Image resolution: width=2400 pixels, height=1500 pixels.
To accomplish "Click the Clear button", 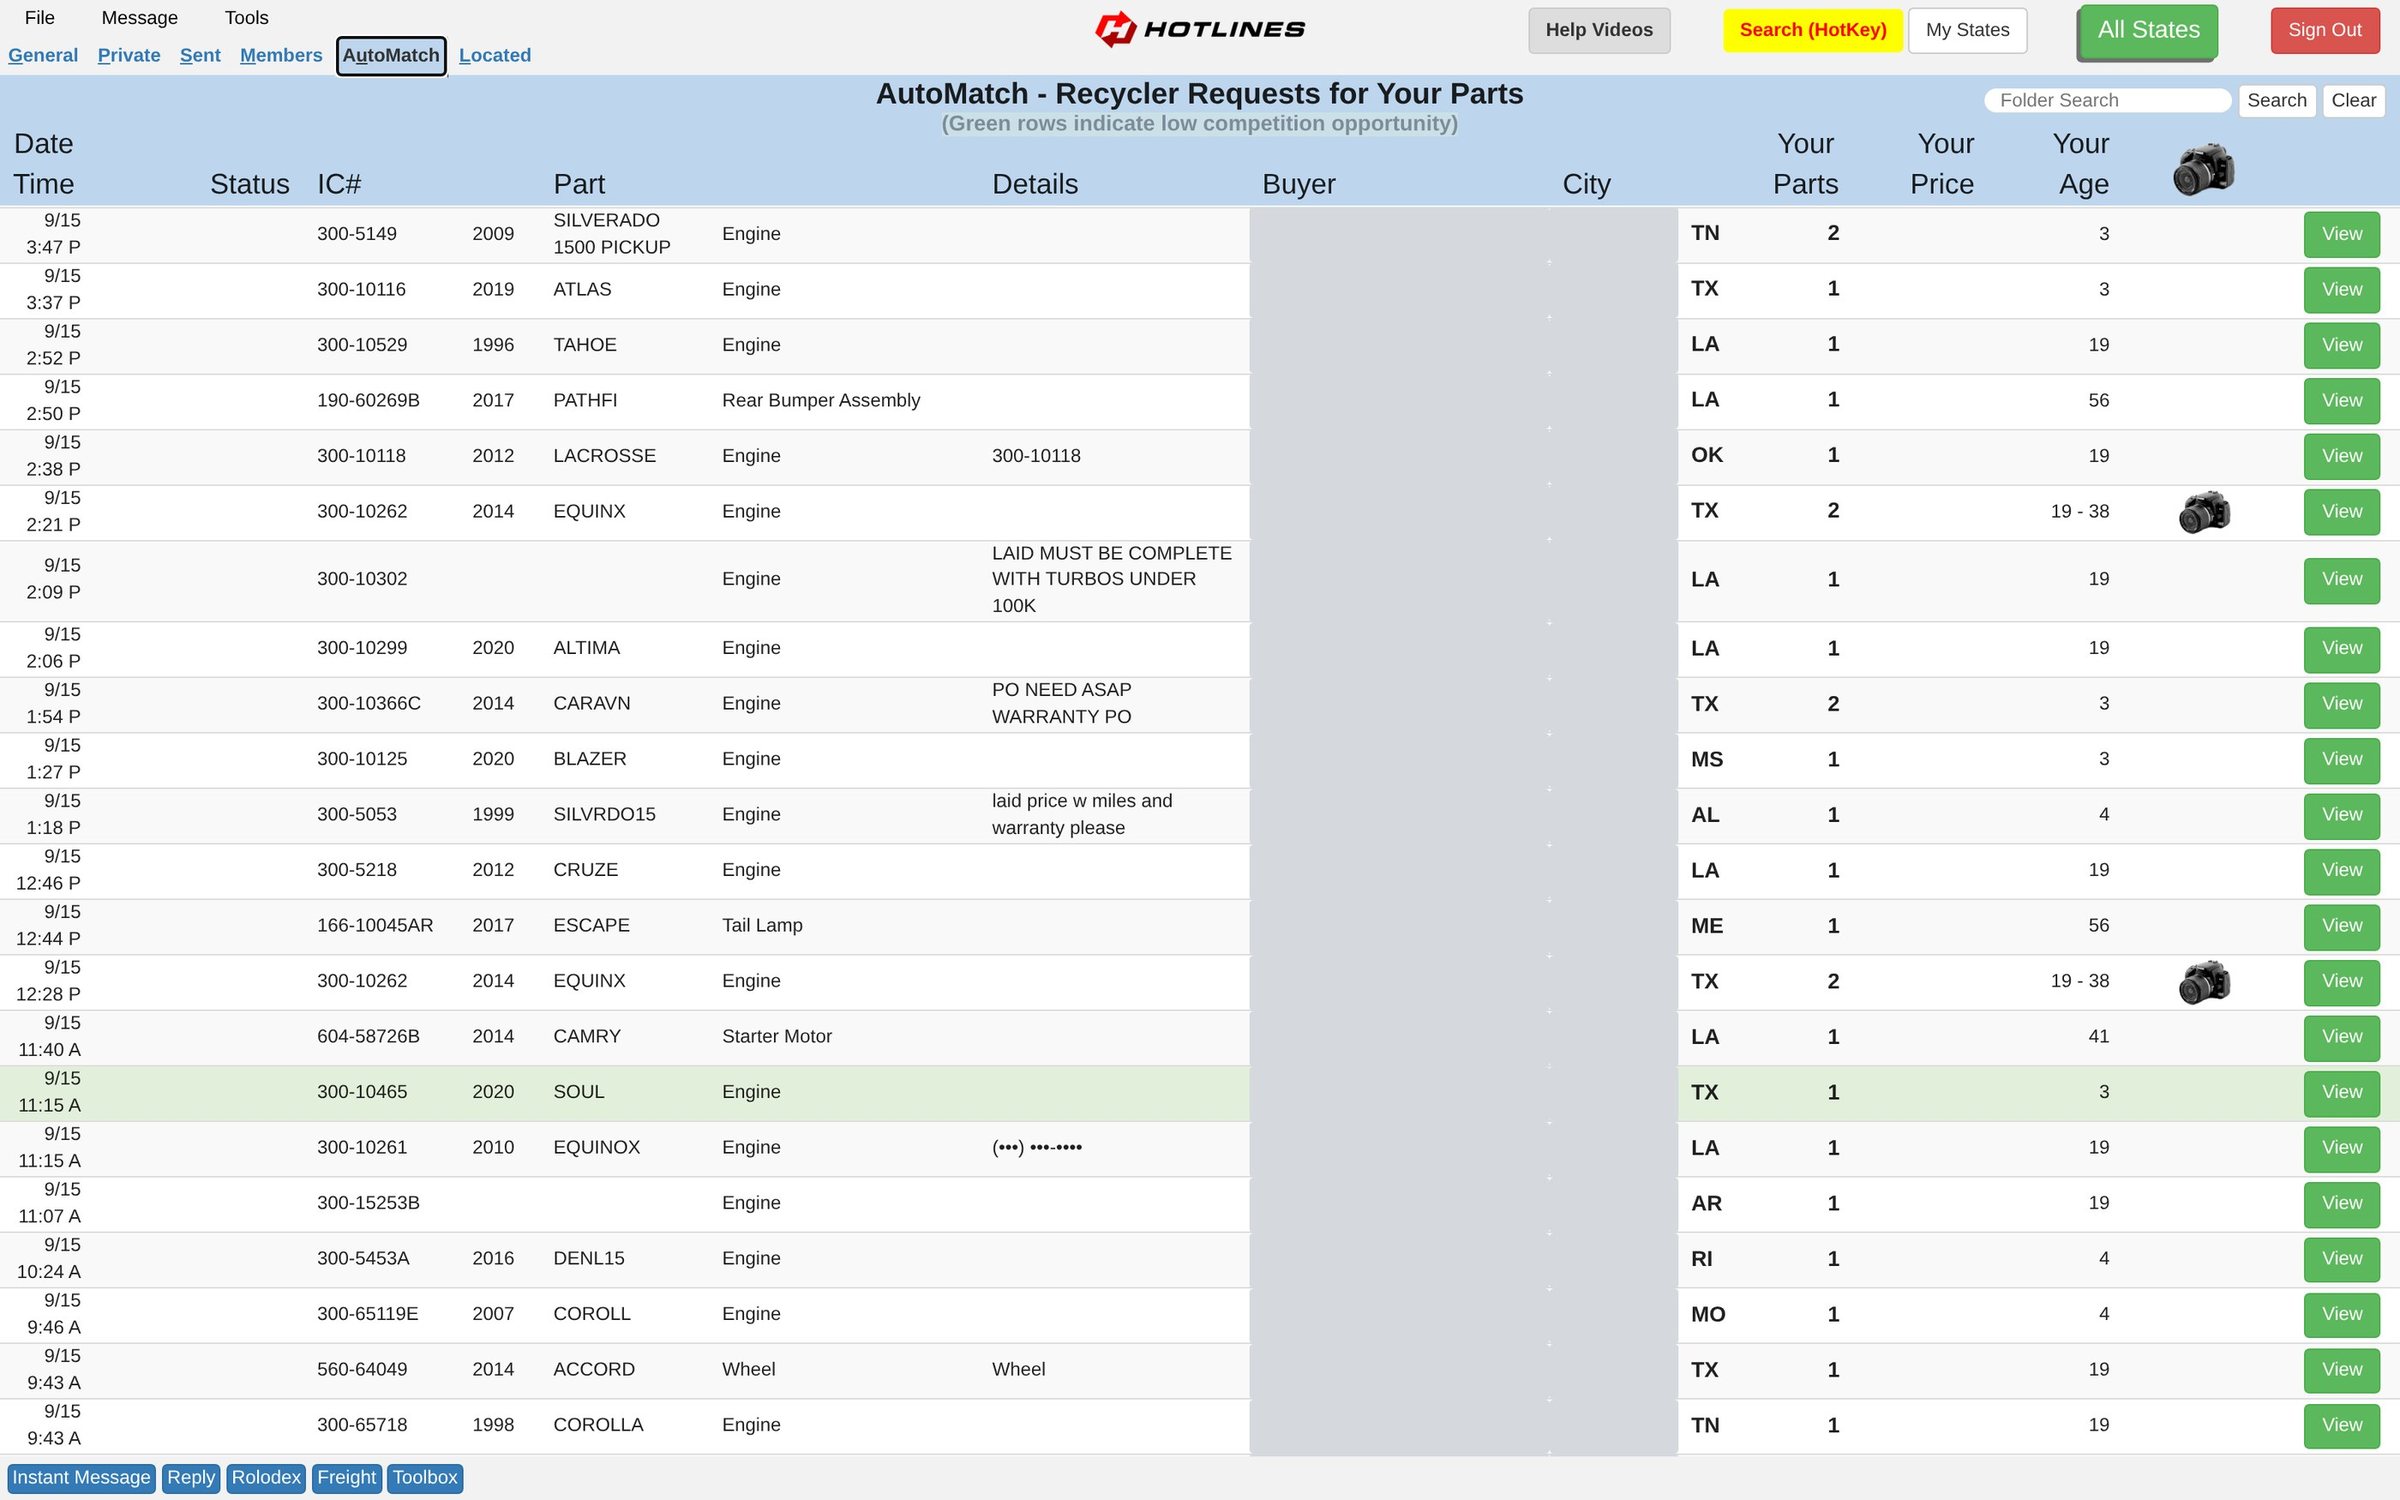I will [x=2353, y=100].
